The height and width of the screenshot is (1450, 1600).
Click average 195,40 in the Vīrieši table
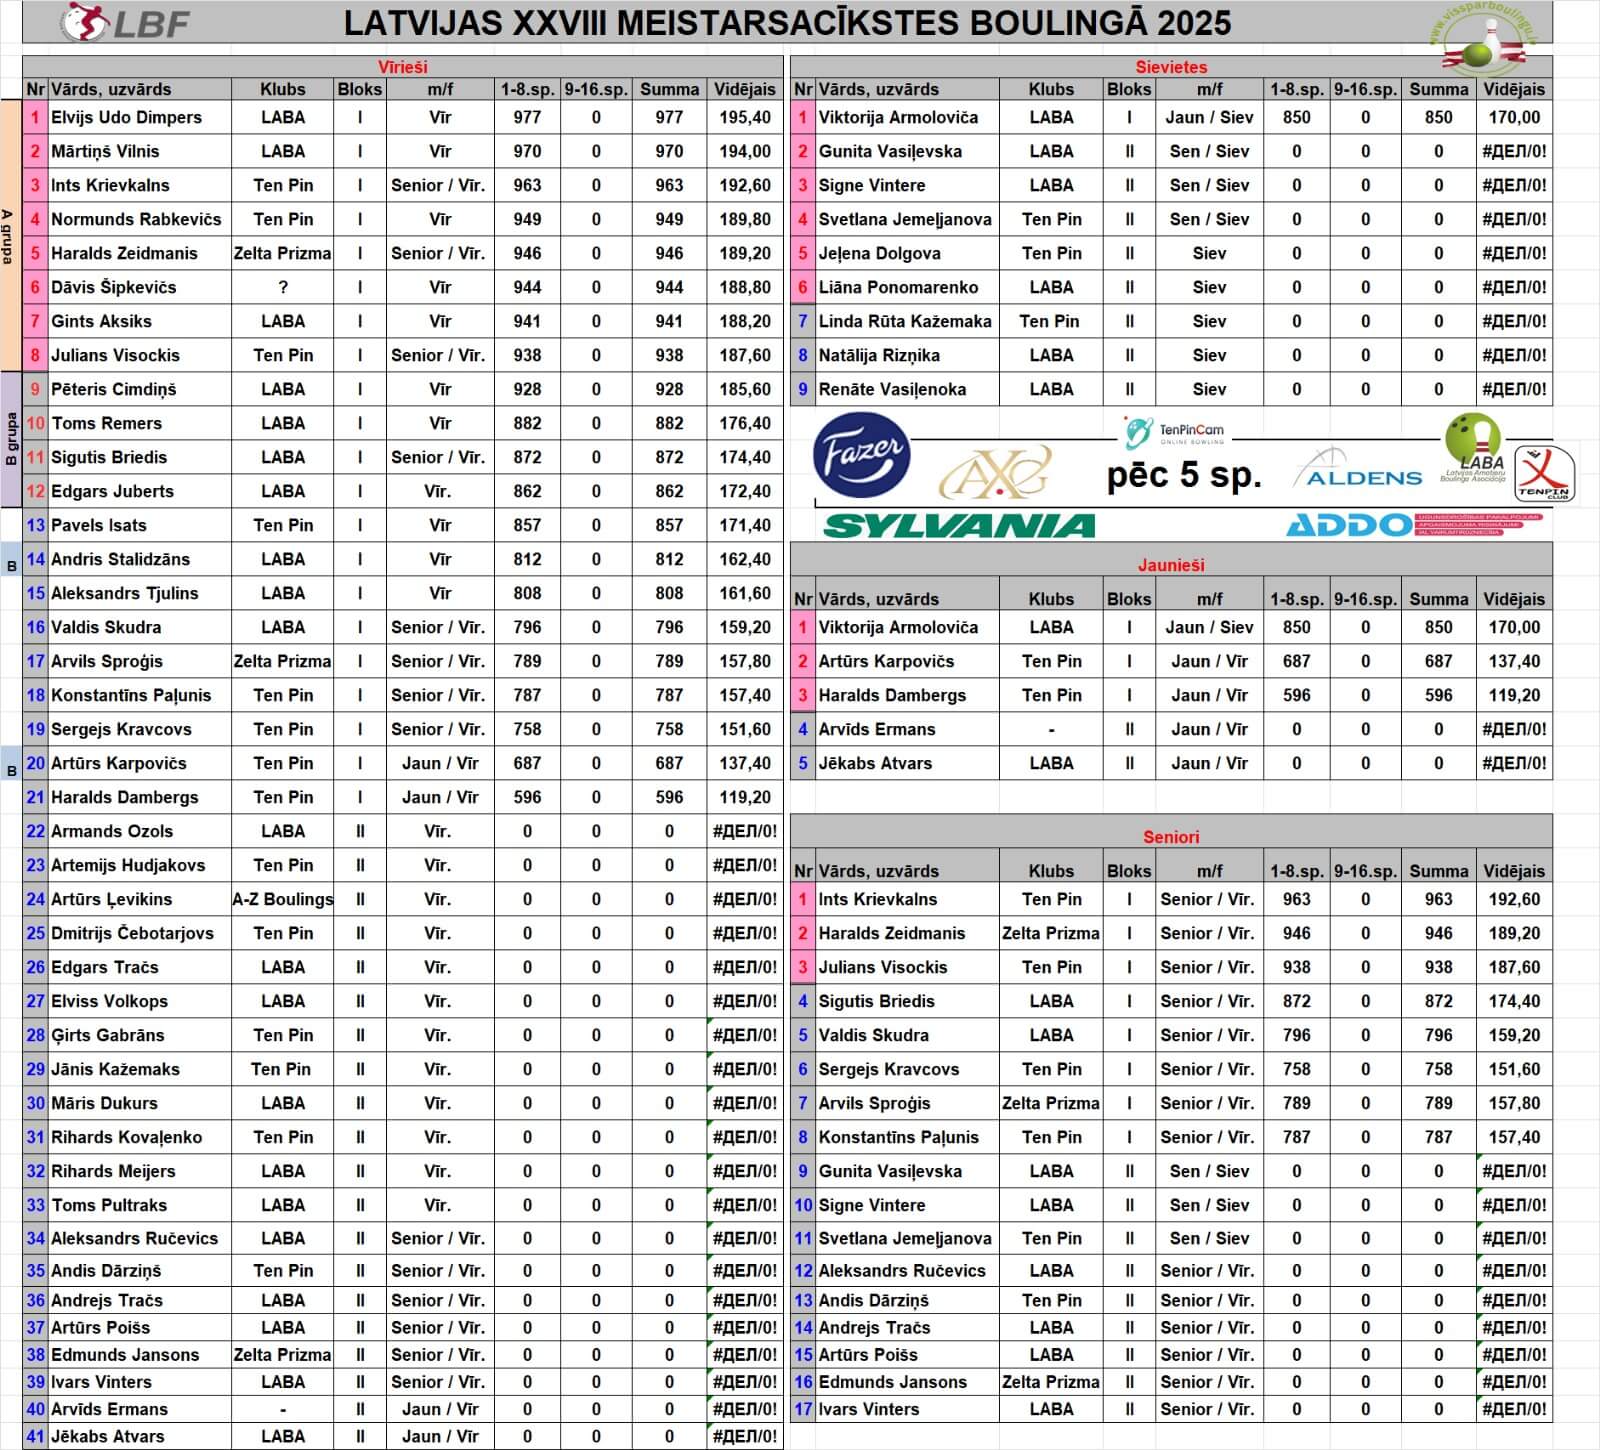click(745, 117)
